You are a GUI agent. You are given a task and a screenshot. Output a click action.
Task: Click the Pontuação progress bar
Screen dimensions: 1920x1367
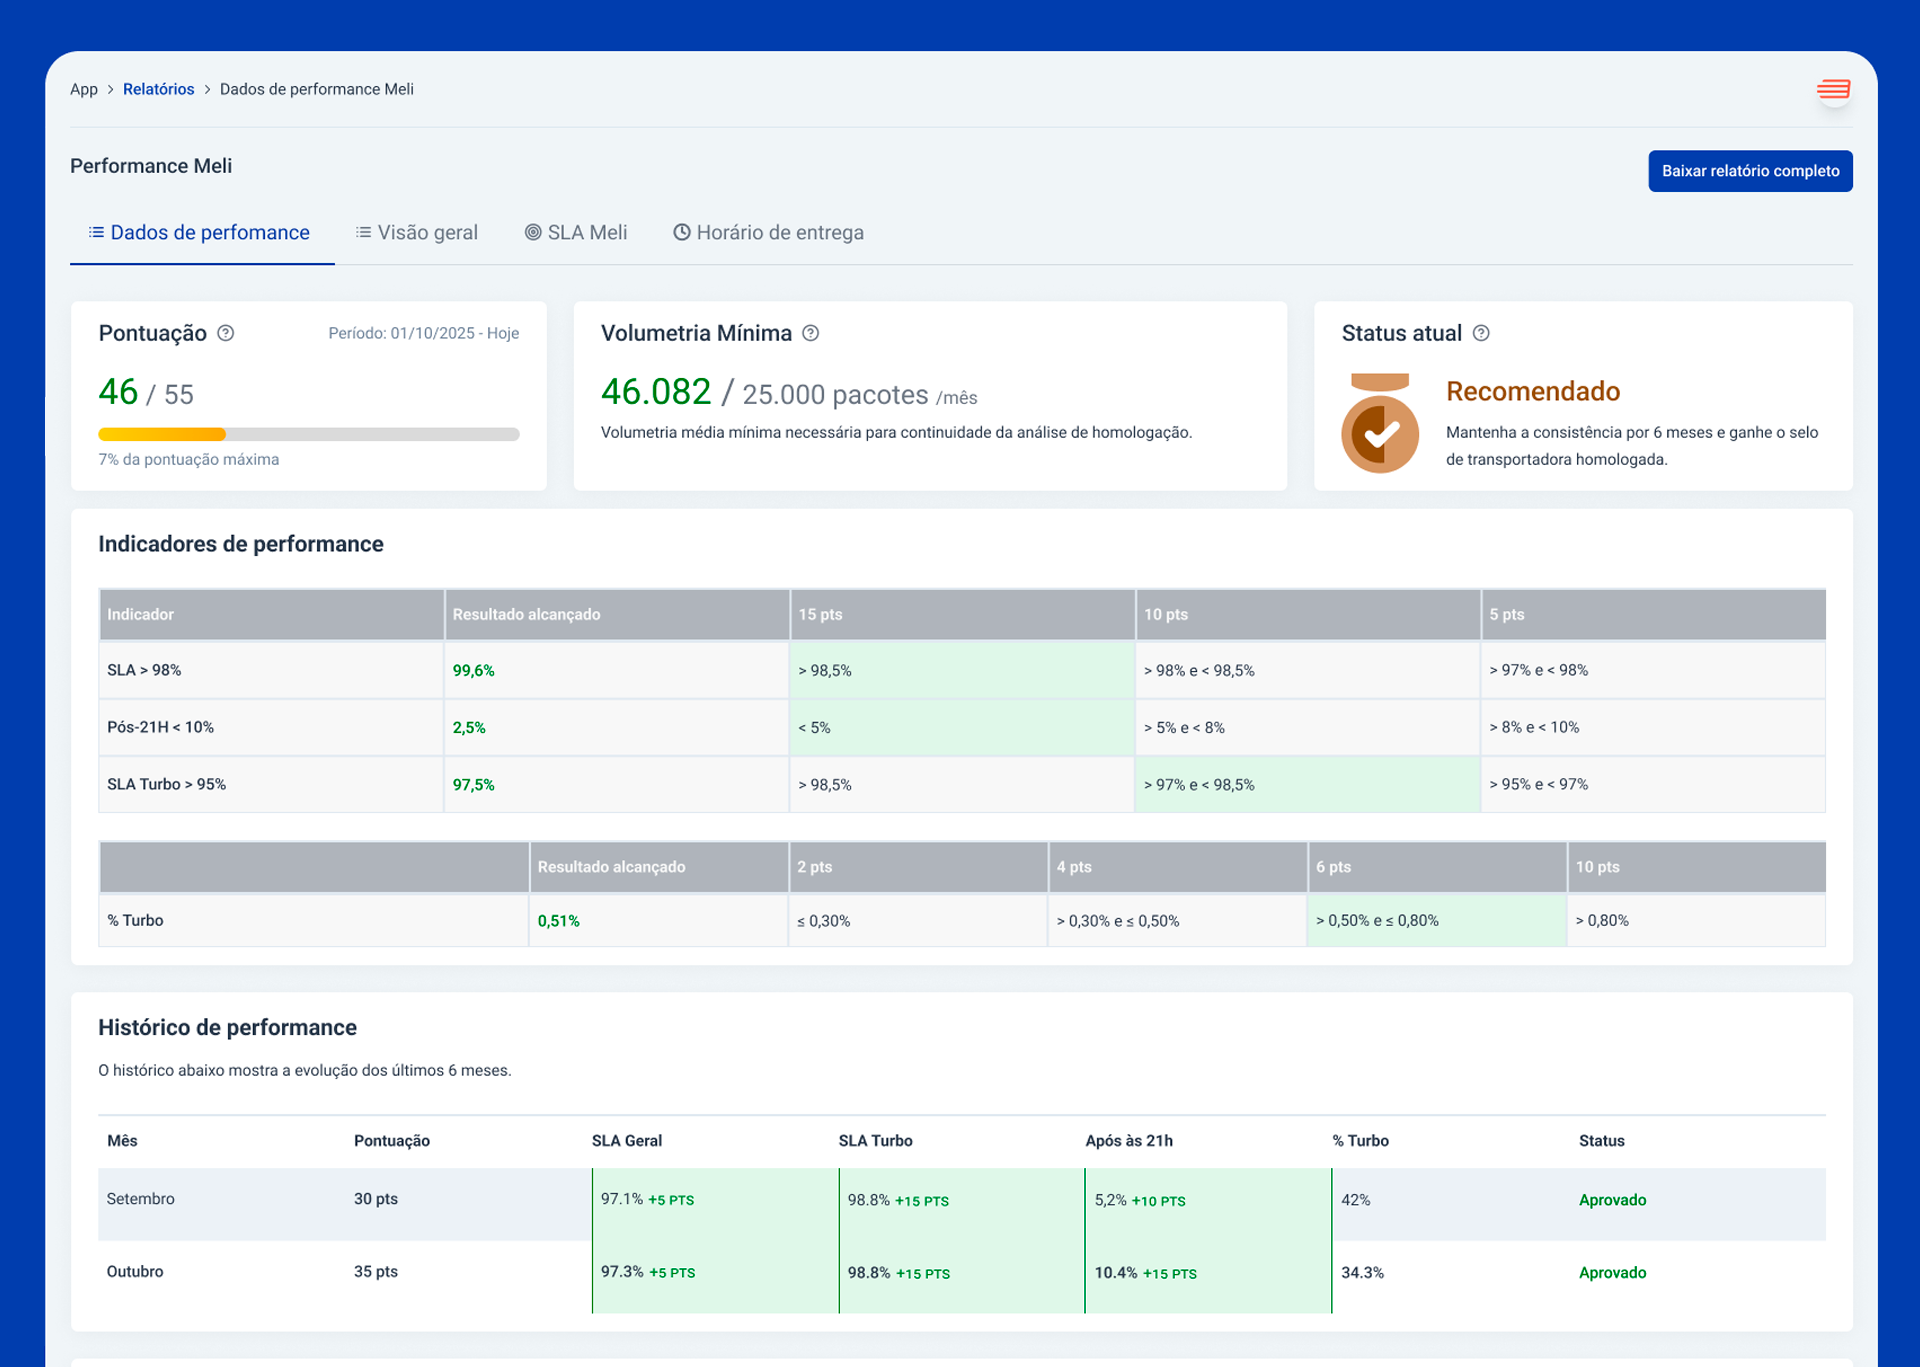click(309, 434)
